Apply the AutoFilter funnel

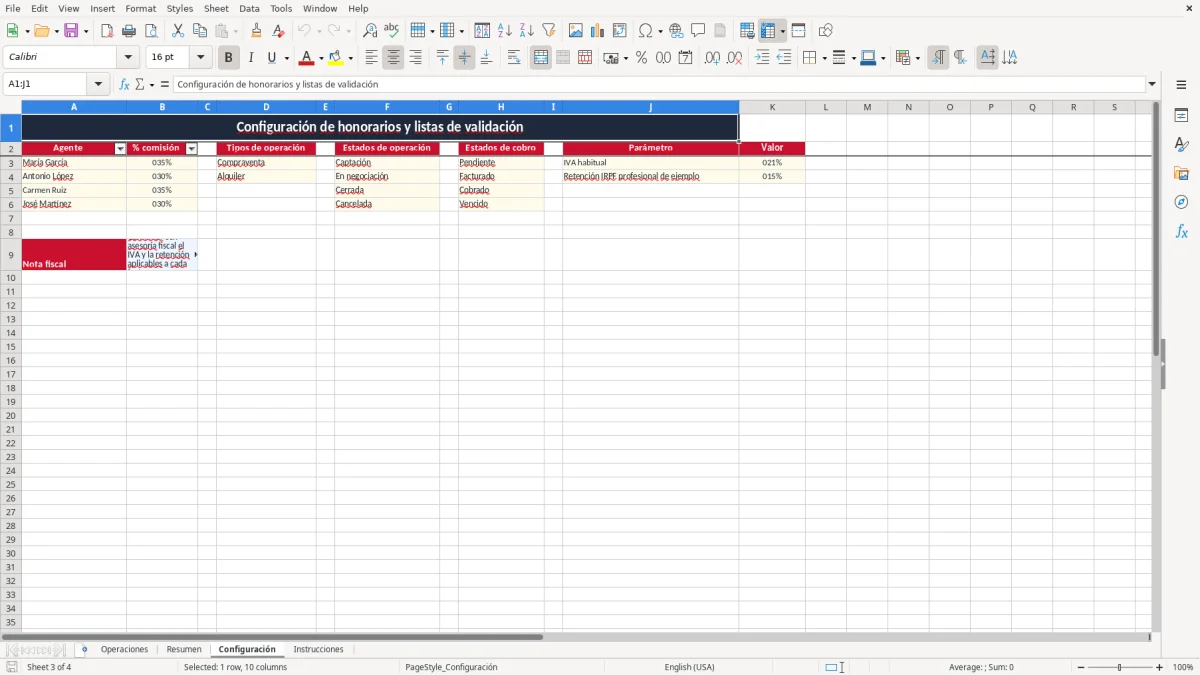[548, 31]
